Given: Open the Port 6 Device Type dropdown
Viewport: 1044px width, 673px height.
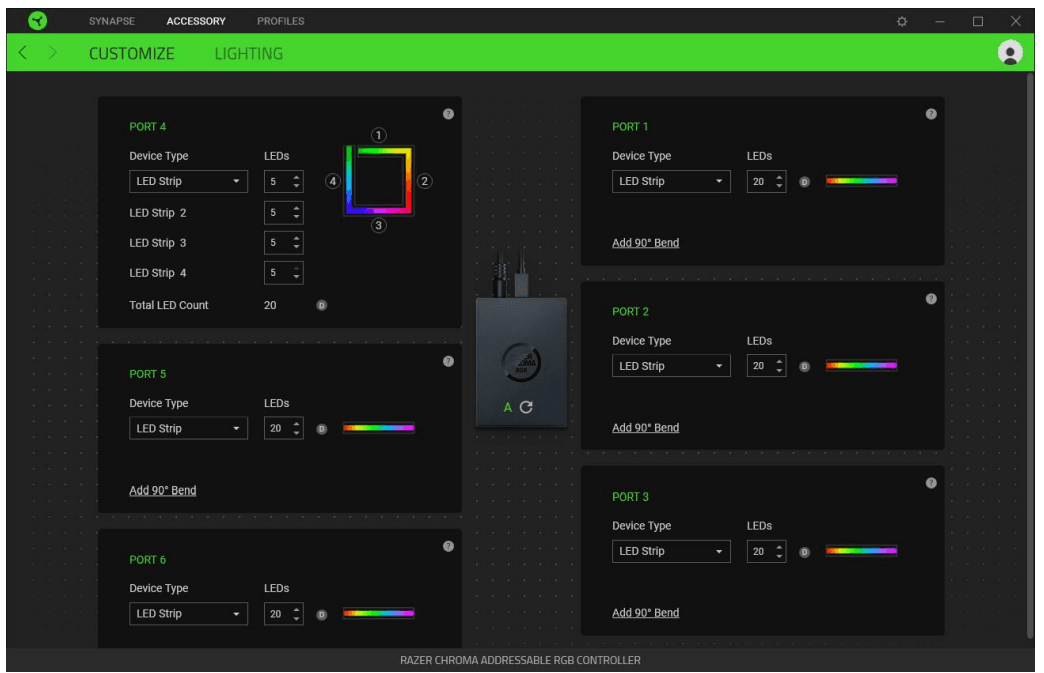Looking at the screenshot, I should tap(188, 613).
